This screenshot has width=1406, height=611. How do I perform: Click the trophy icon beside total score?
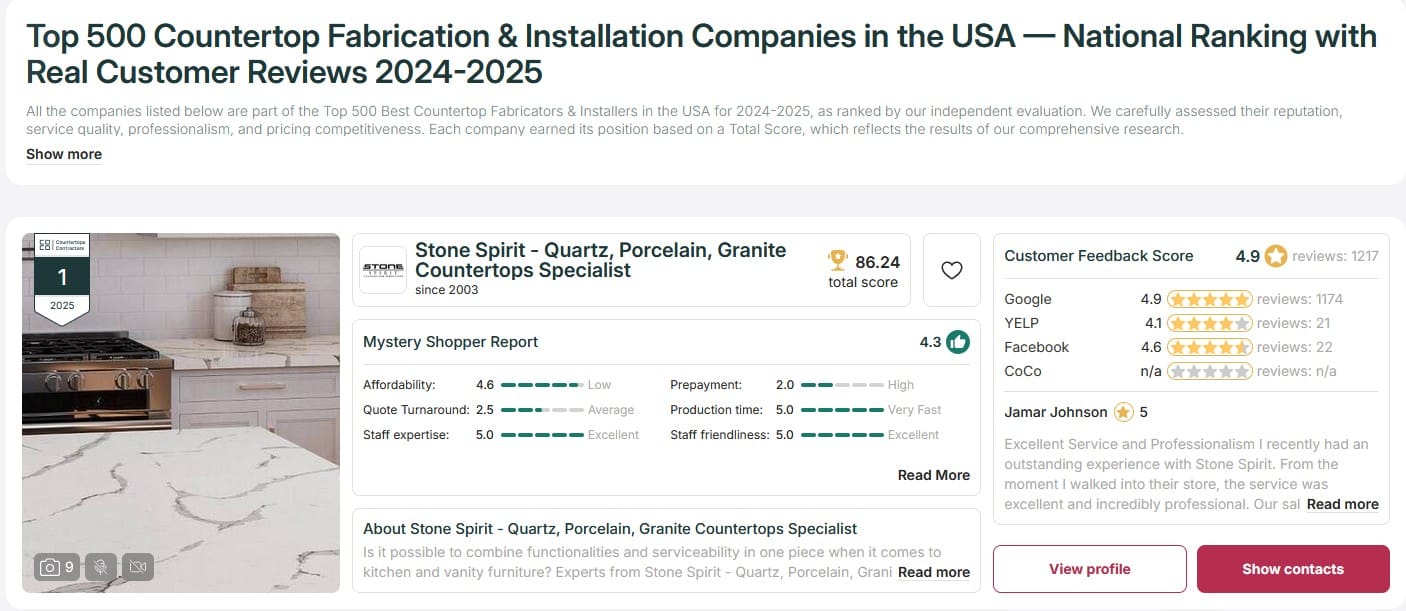pyautogui.click(x=838, y=261)
